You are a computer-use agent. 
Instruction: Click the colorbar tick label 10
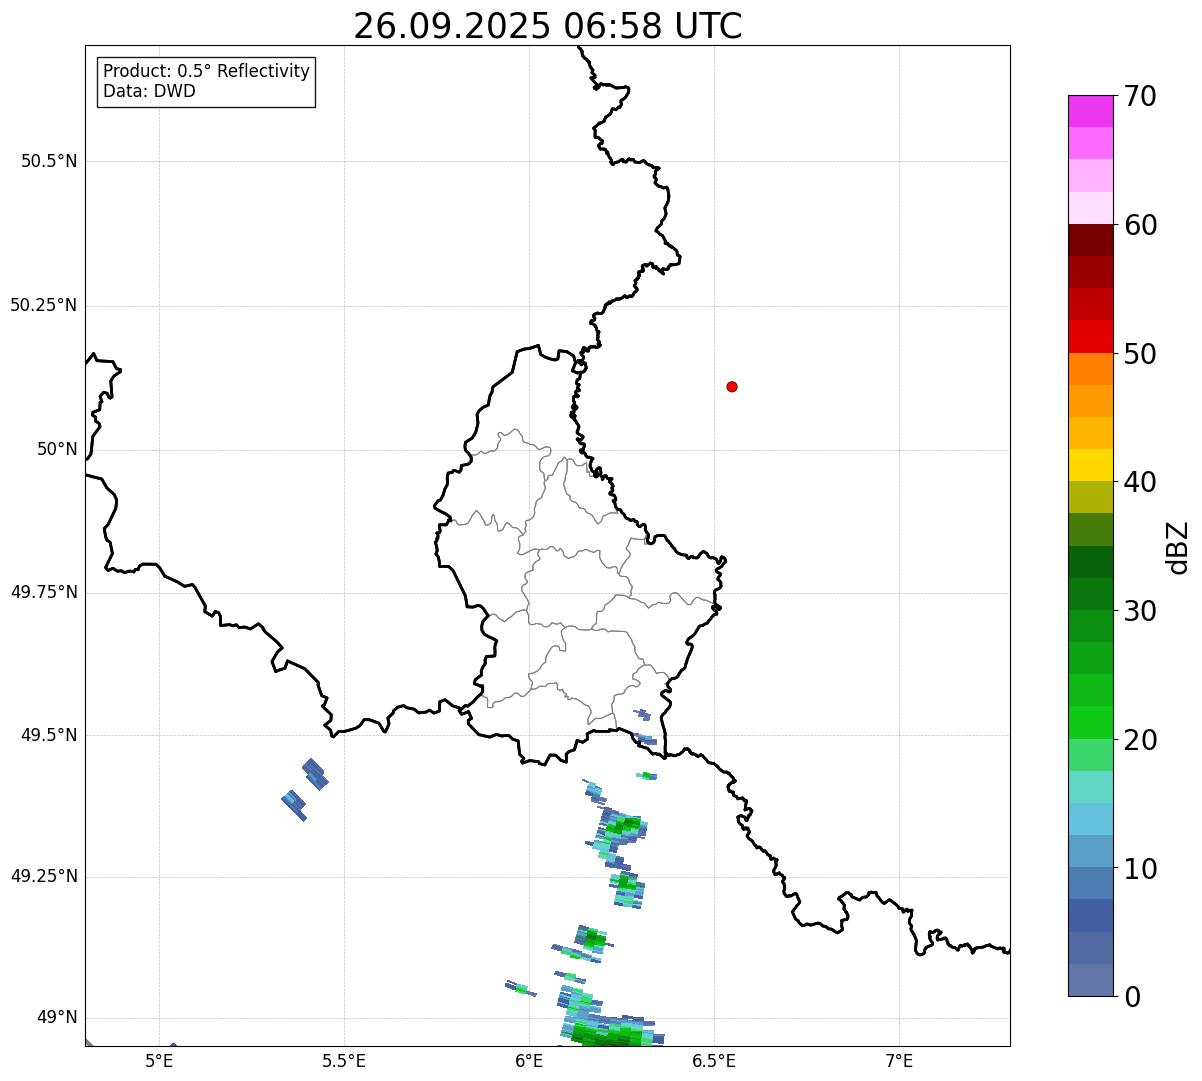coord(1140,869)
